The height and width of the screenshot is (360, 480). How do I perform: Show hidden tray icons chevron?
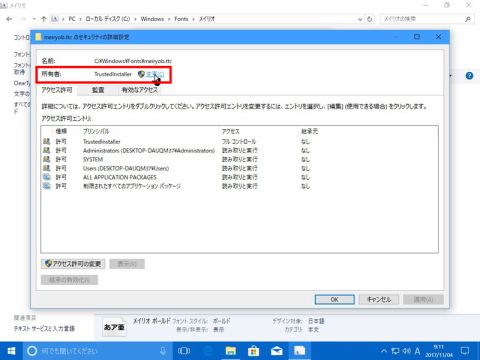384,351
